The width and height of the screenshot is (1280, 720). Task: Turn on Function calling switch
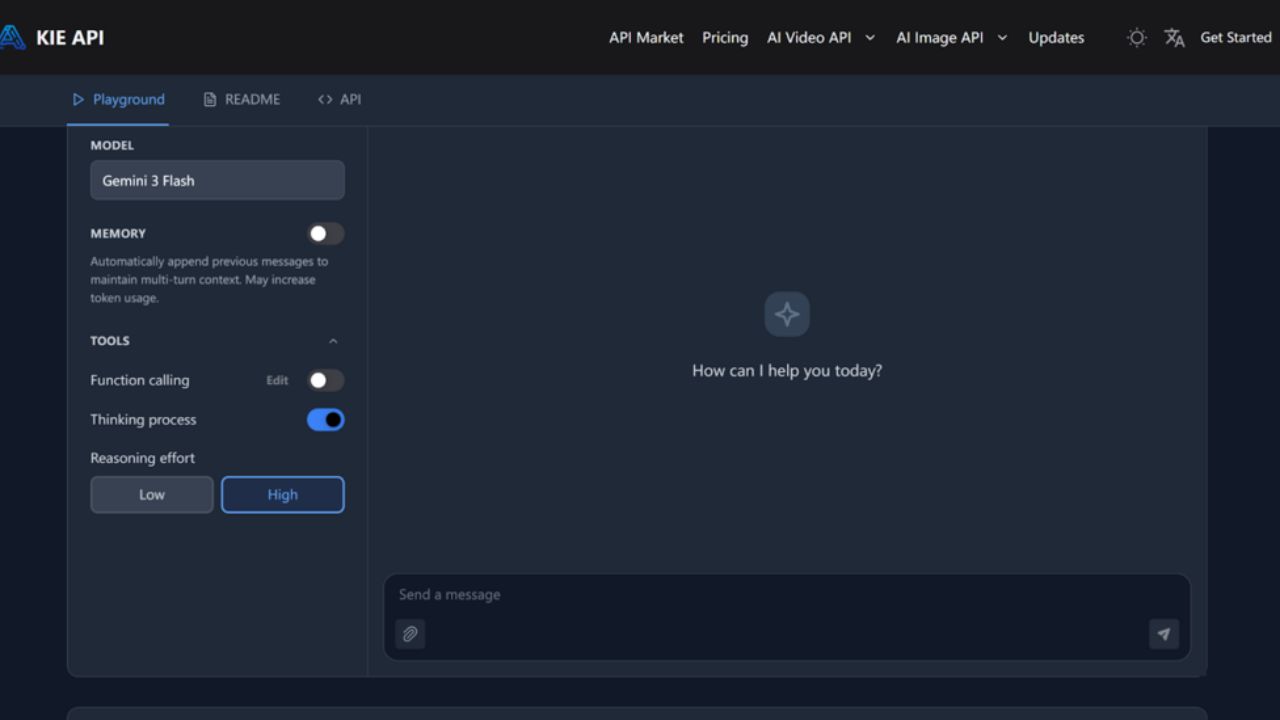click(x=325, y=380)
